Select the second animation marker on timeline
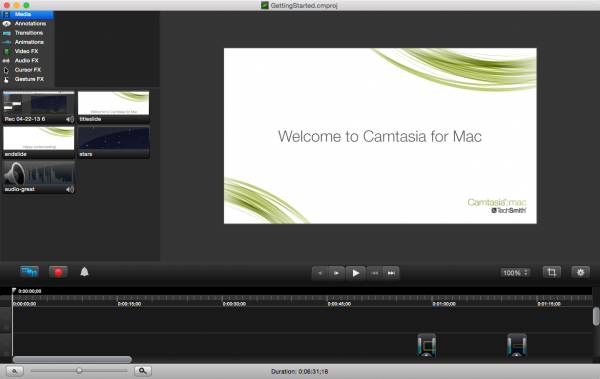Image resolution: width=600 pixels, height=379 pixels. (517, 345)
